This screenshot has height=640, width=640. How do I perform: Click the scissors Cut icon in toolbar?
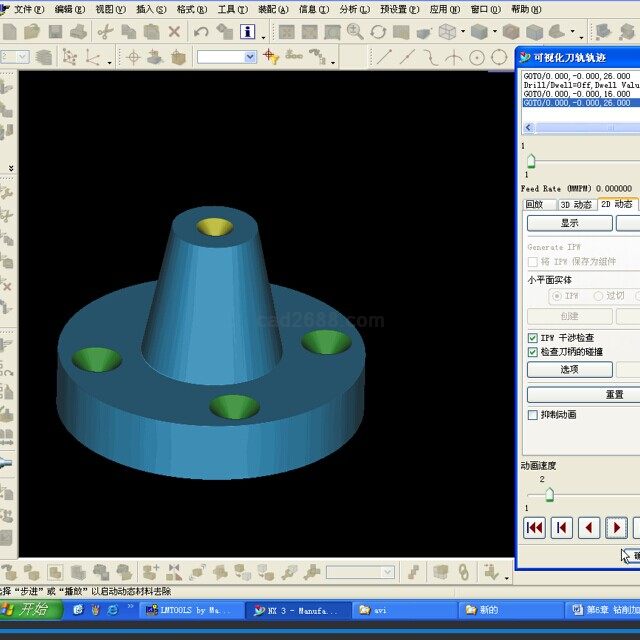coord(104,32)
